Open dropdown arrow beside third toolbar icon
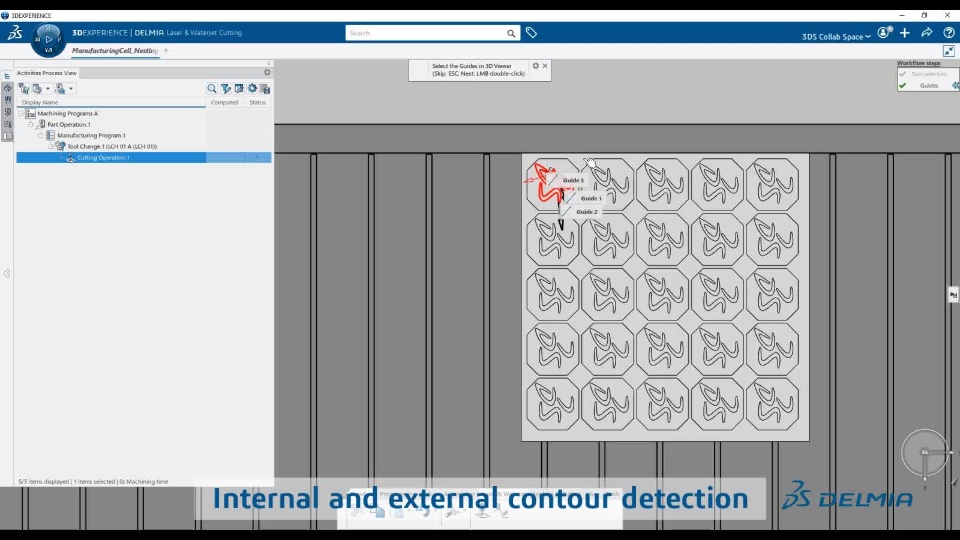Screen dimensions: 960x540 pos(71,89)
